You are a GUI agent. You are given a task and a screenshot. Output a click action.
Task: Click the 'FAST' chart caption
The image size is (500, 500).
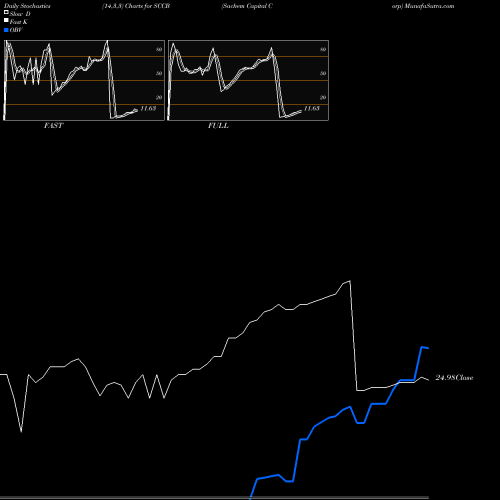click(53, 126)
